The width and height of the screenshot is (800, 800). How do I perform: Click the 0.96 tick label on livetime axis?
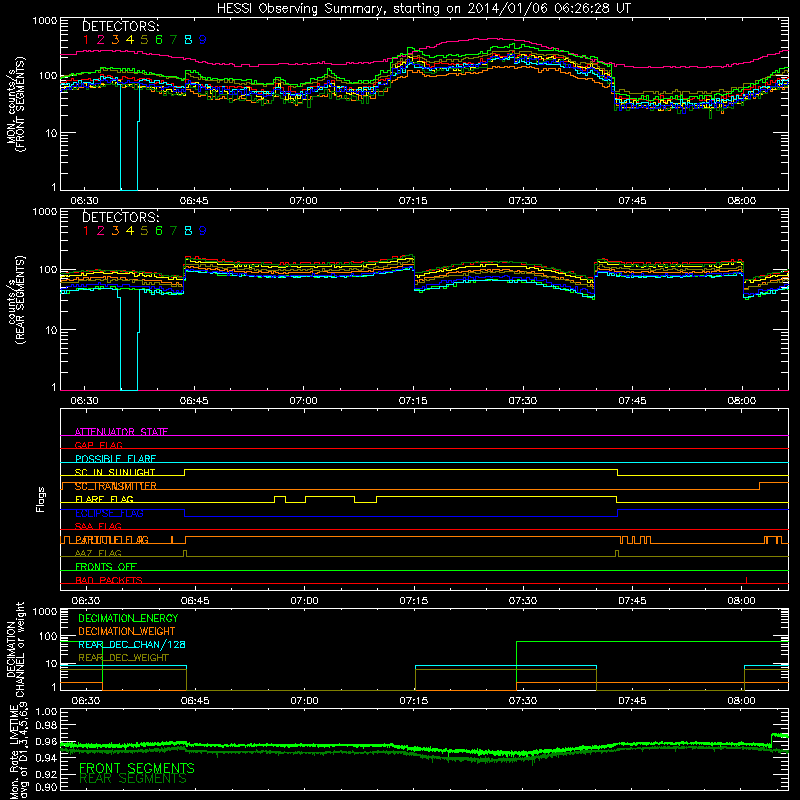tap(46, 741)
